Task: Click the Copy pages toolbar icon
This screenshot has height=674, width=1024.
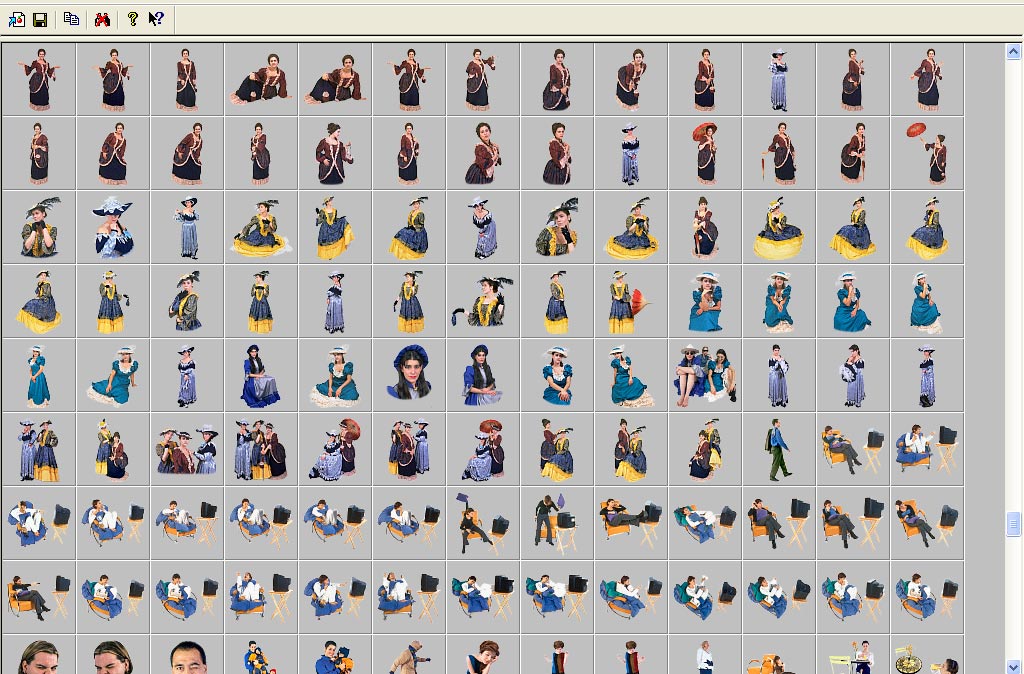Action: point(71,19)
